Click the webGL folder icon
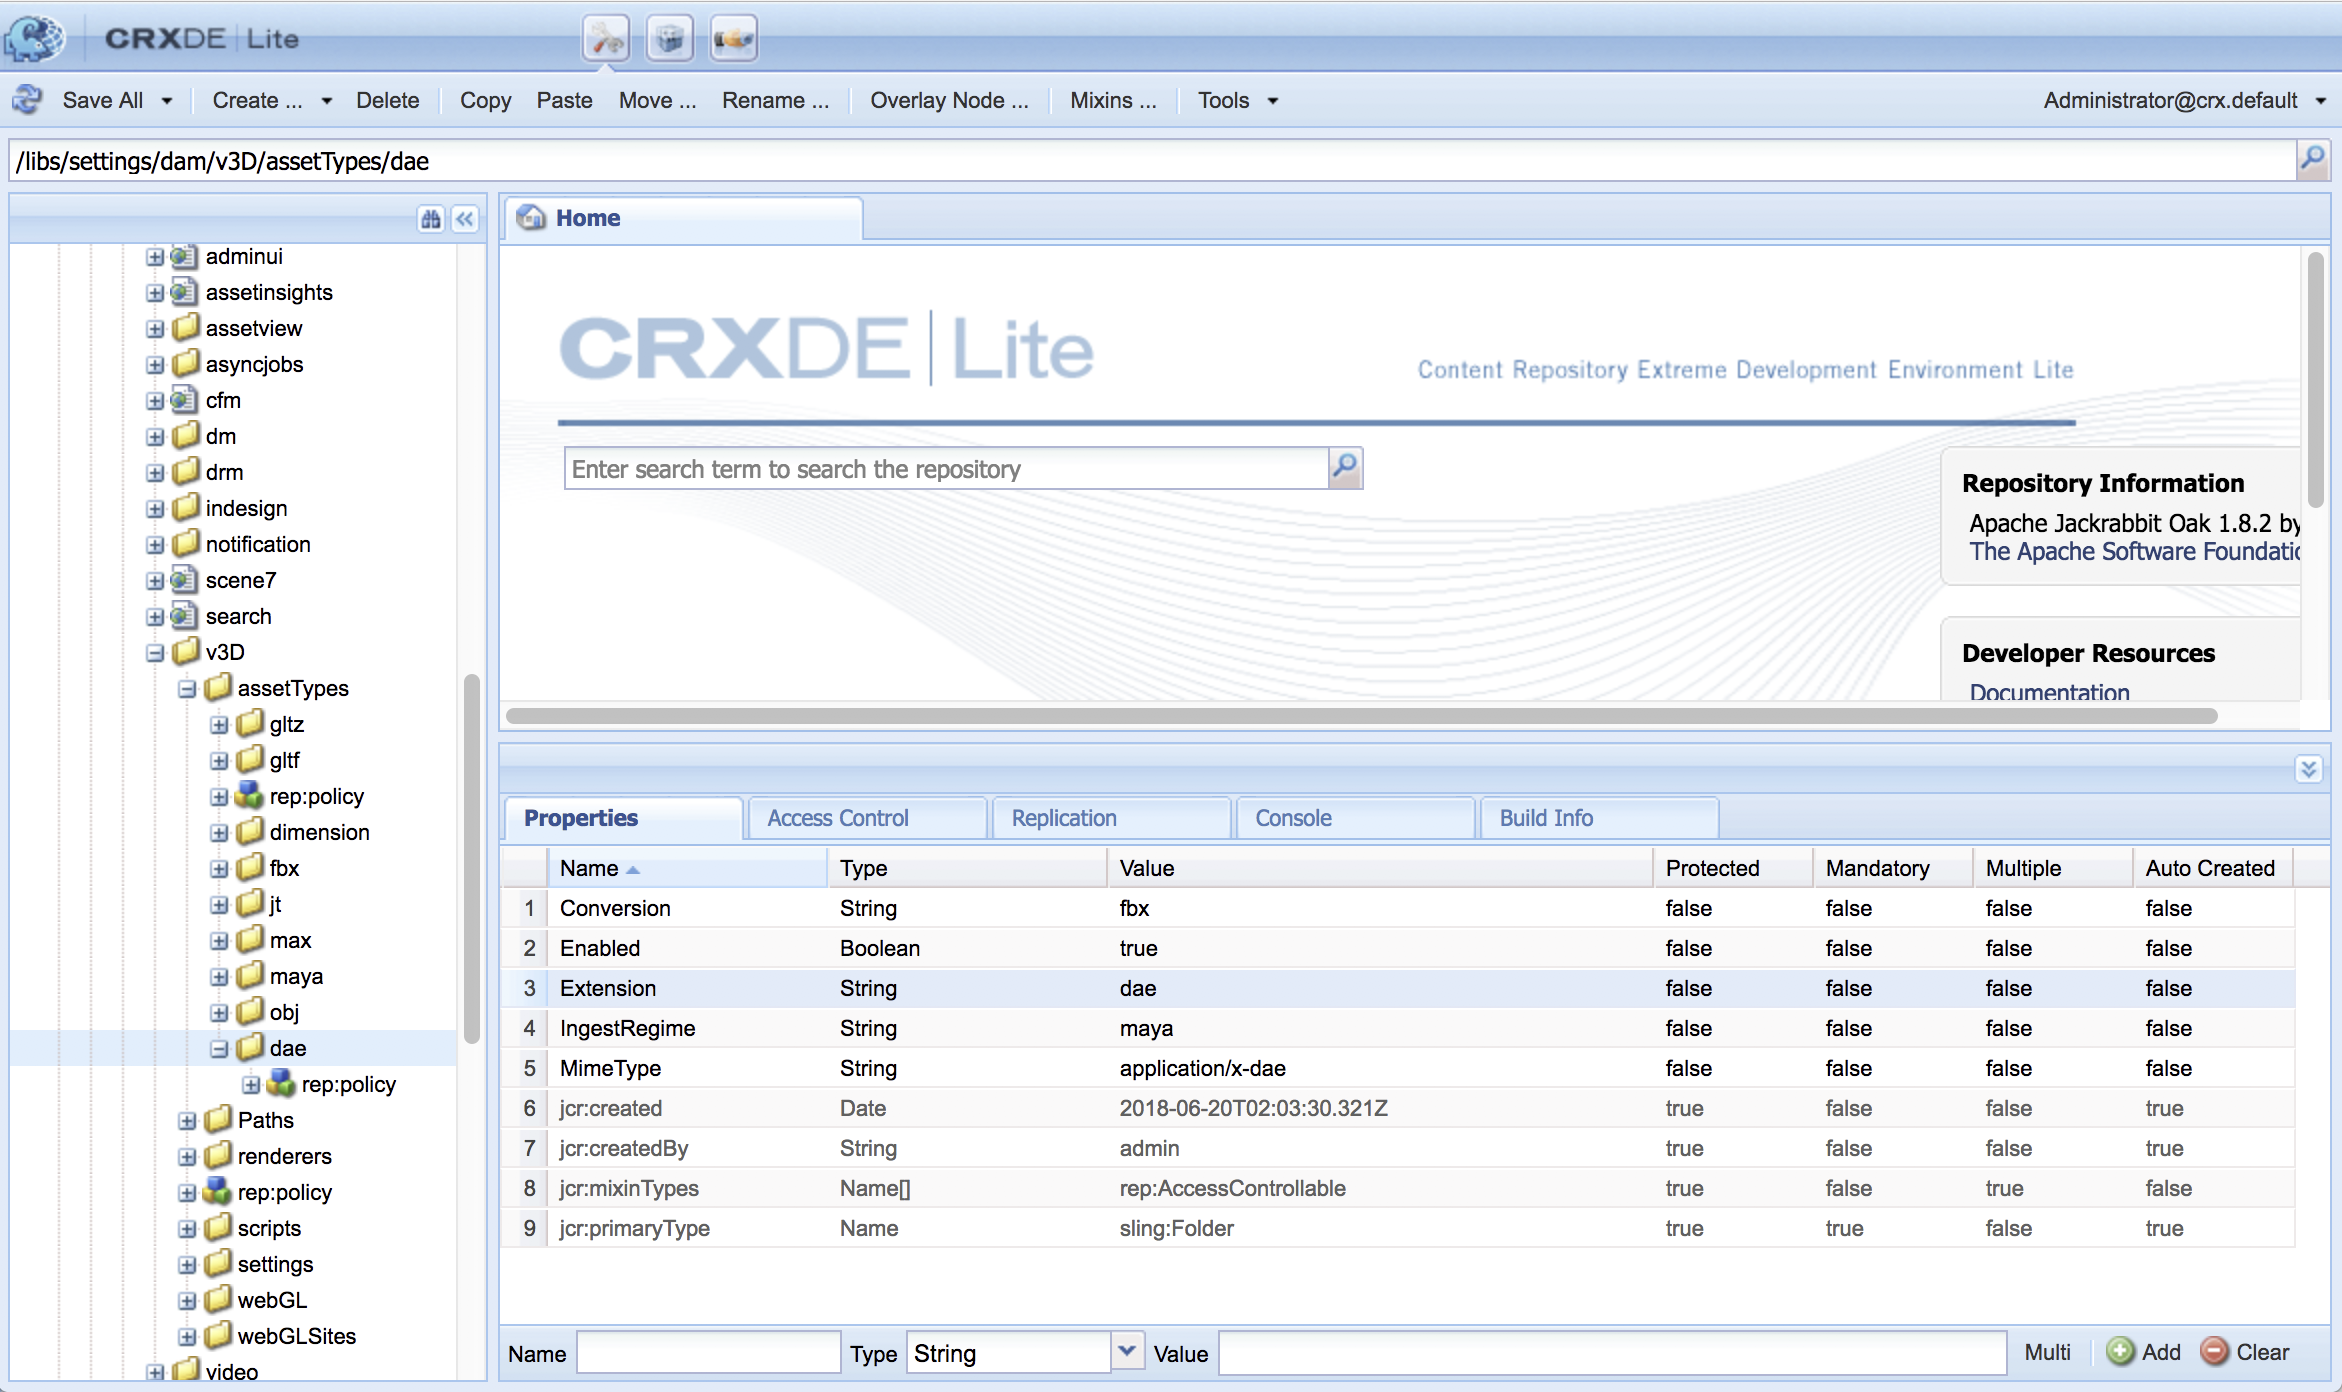 [218, 1299]
